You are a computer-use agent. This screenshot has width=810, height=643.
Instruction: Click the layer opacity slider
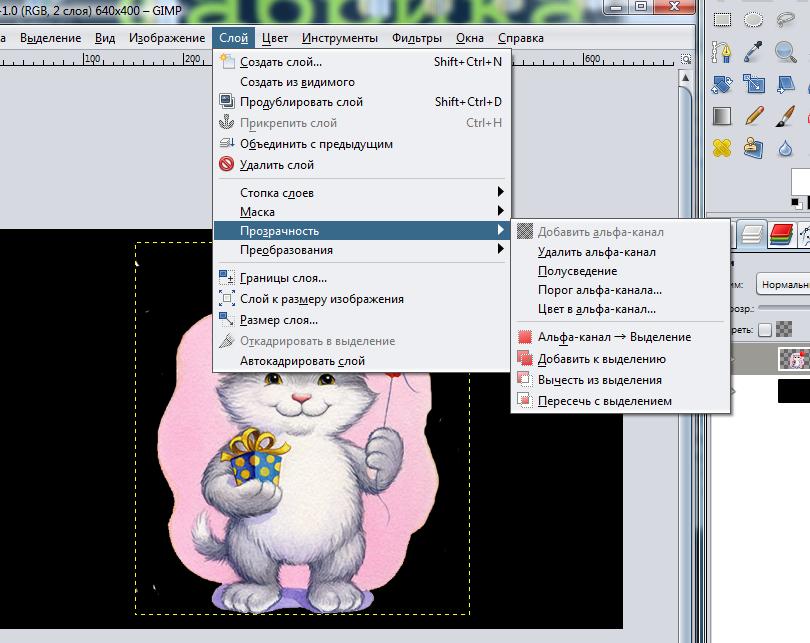point(784,308)
